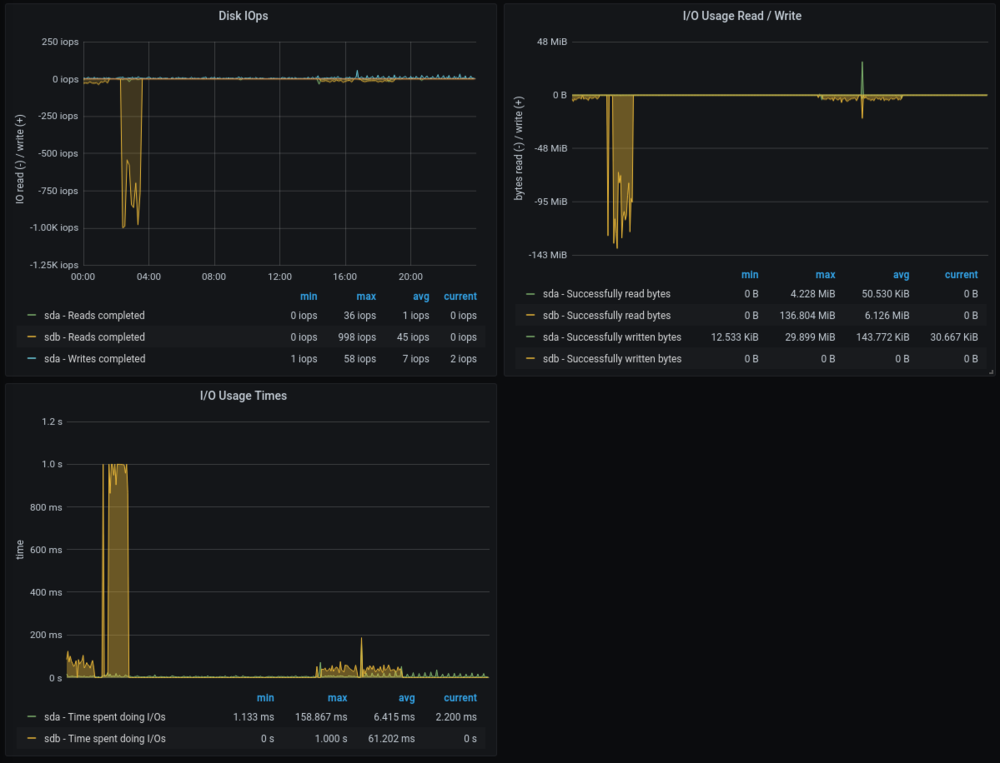The width and height of the screenshot is (1000, 763).
Task: Toggle the sdb - Successfully written bytes series
Action: [612, 359]
